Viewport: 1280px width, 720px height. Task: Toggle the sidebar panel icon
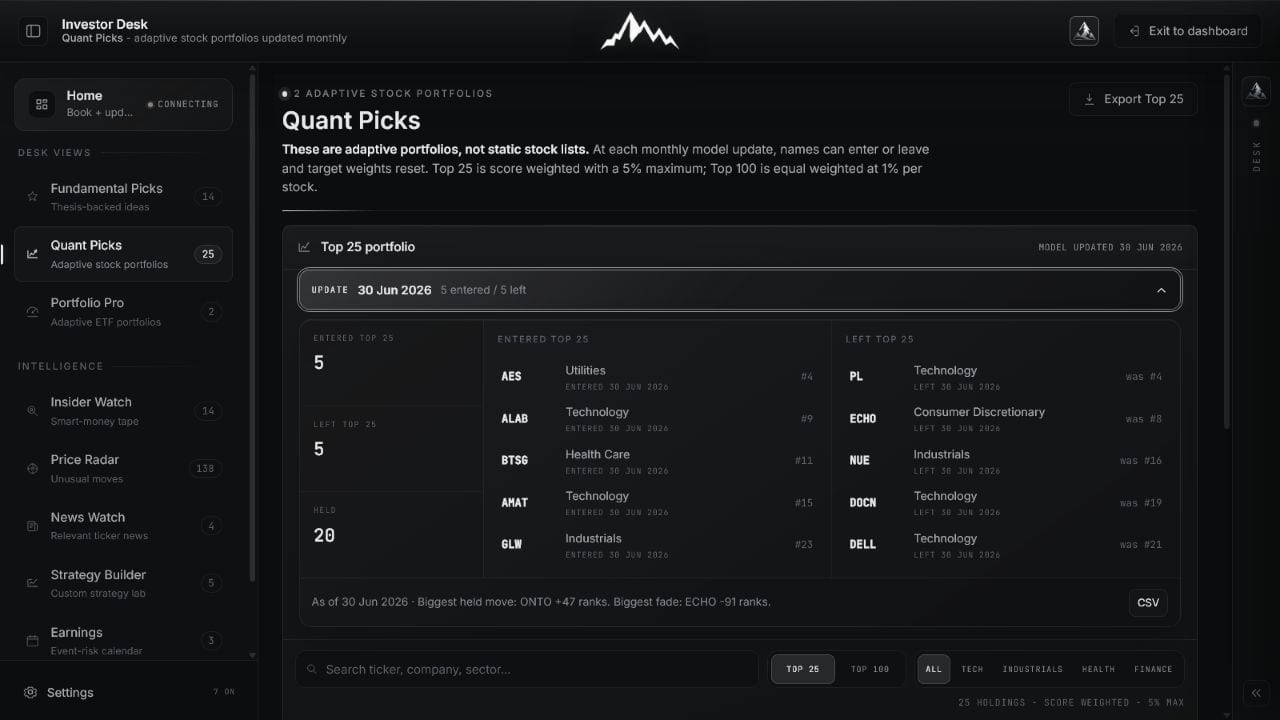pyautogui.click(x=33, y=31)
